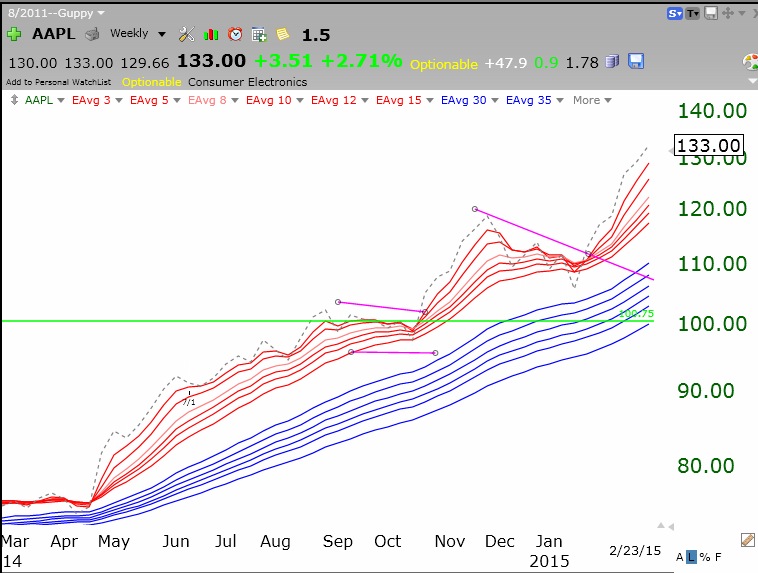Click the vertical resize arrows before AAPL legend

[14, 100]
